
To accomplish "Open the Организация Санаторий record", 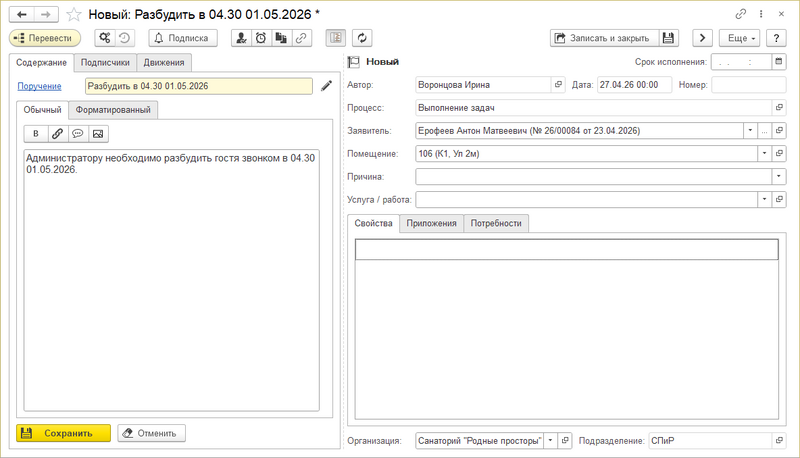I will (x=565, y=441).
